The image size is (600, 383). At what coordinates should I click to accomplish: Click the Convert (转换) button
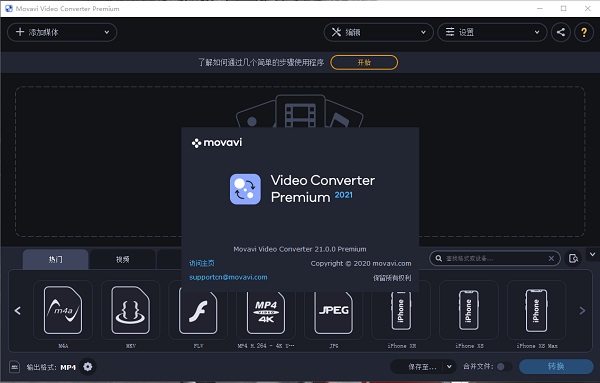coord(556,367)
